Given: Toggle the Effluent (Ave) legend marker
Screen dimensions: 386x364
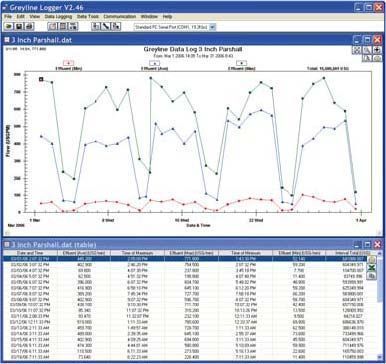Looking at the screenshot, I should [154, 63].
